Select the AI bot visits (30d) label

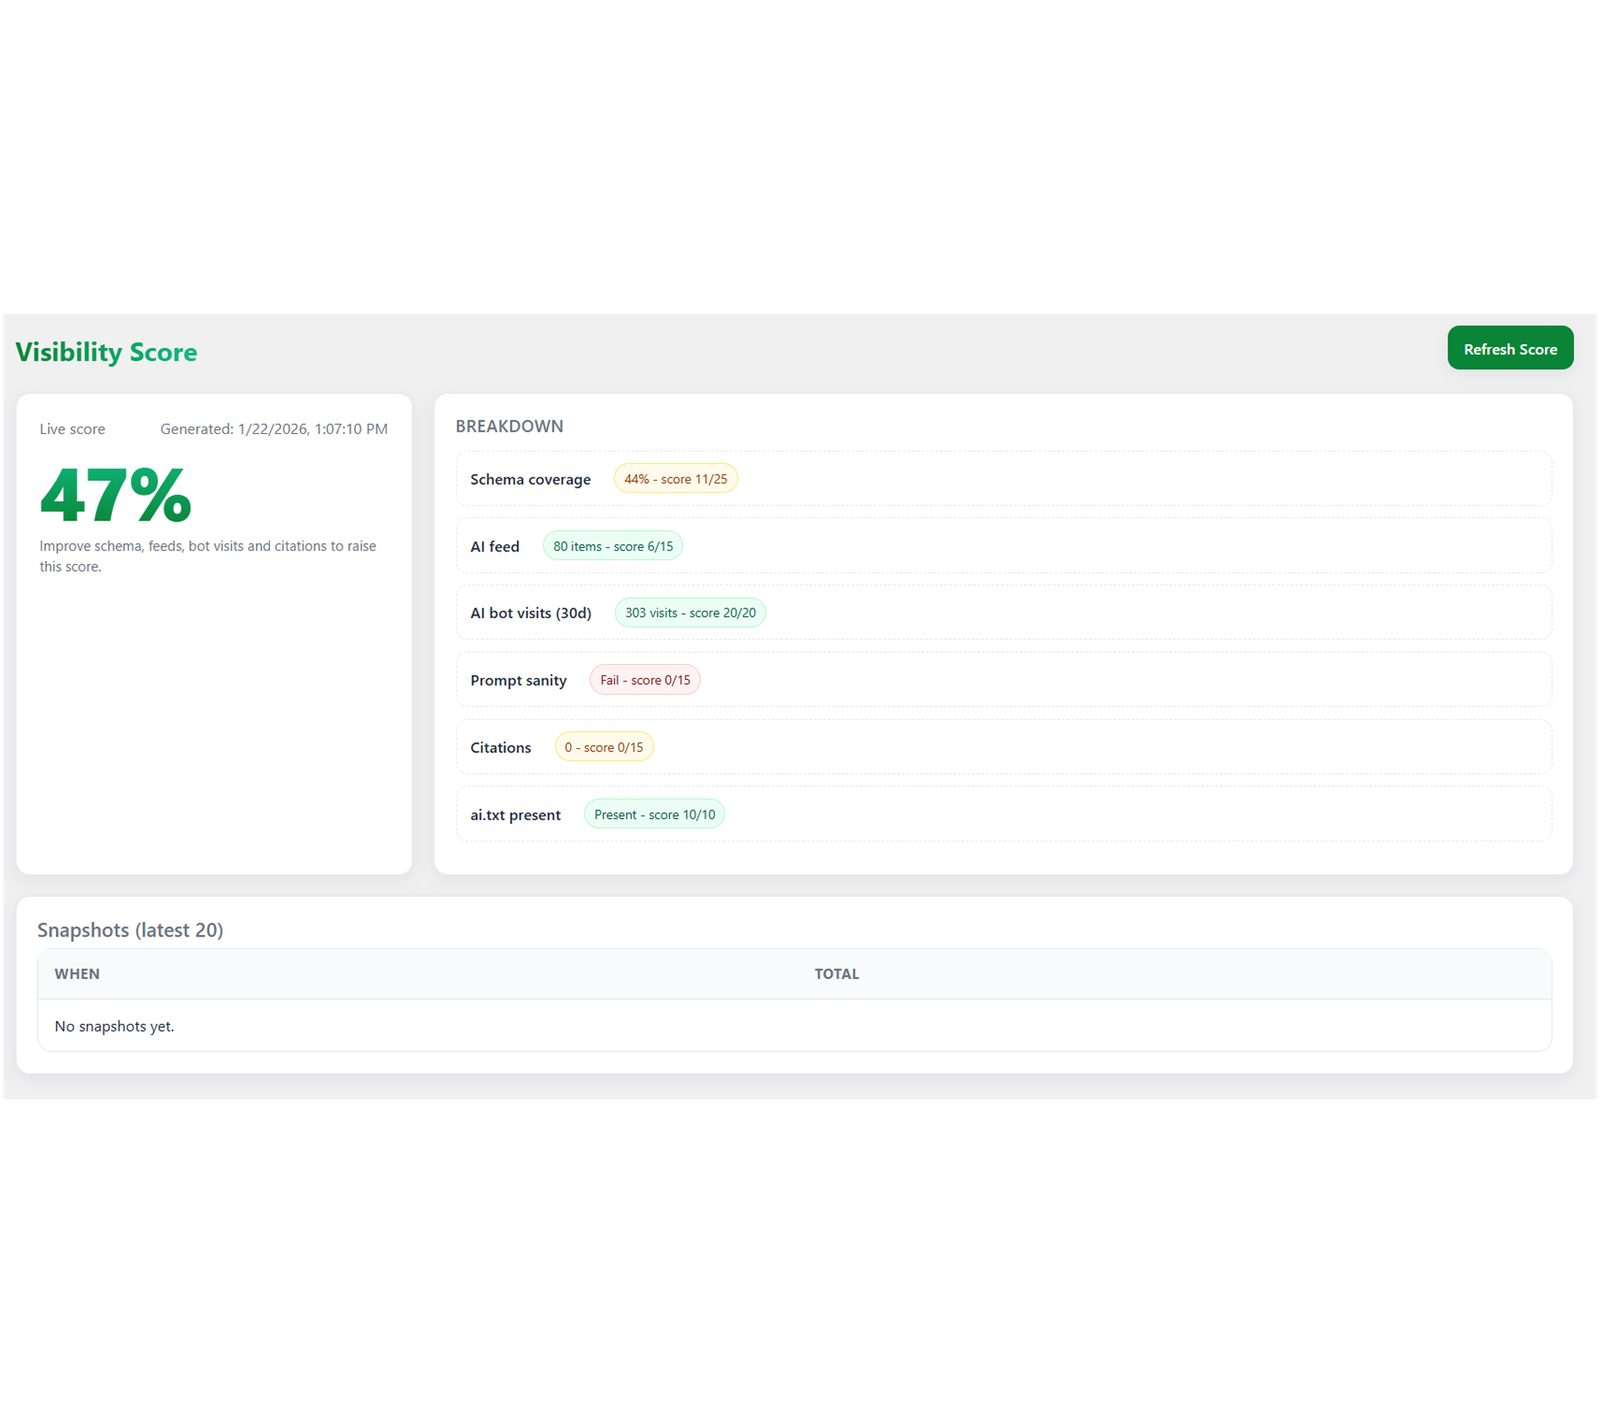click(530, 613)
